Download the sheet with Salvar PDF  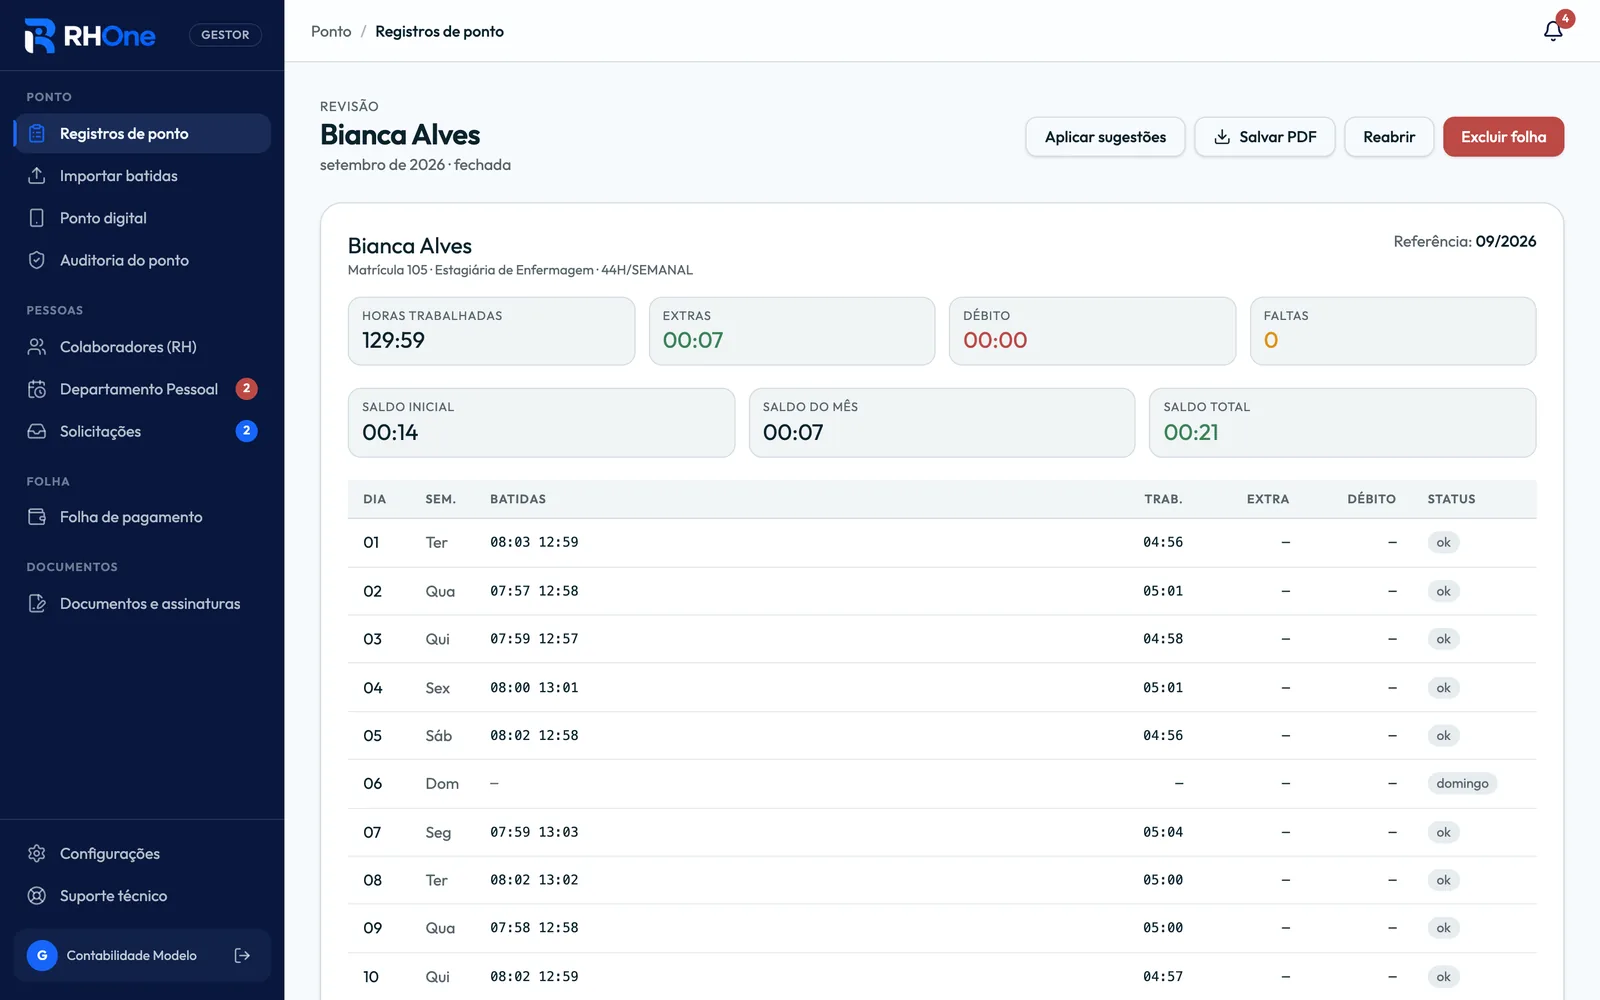(x=1265, y=137)
